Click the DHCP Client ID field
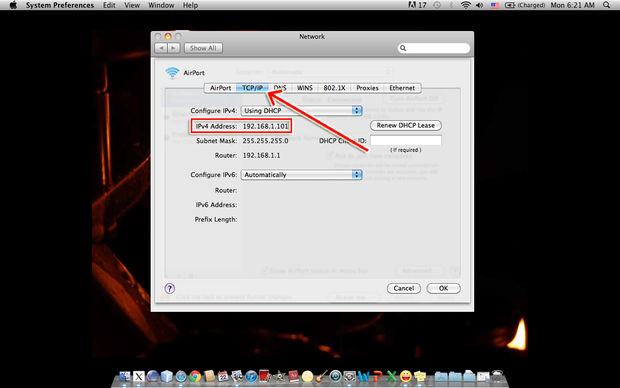Image resolution: width=620 pixels, height=388 pixels. click(406, 140)
